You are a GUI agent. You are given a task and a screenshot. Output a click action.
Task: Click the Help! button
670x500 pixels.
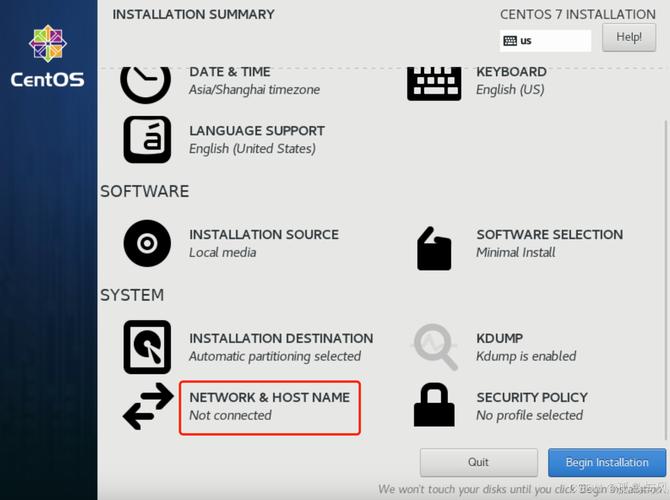click(x=629, y=38)
